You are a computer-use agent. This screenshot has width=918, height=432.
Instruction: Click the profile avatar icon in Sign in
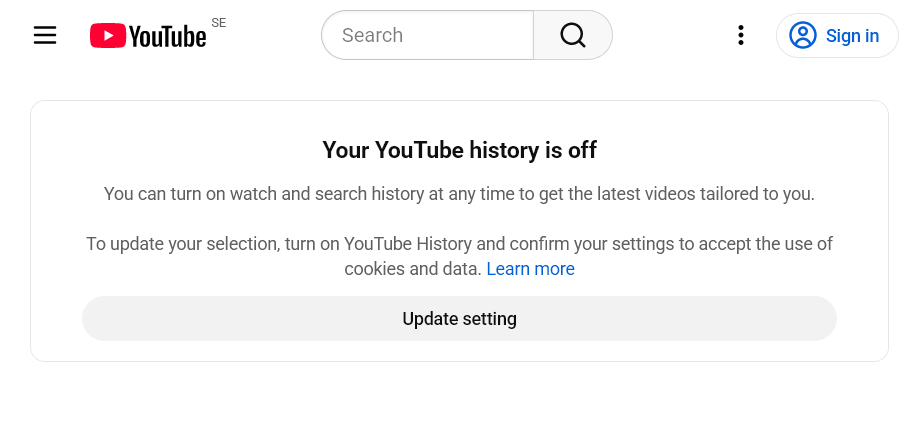pos(802,36)
